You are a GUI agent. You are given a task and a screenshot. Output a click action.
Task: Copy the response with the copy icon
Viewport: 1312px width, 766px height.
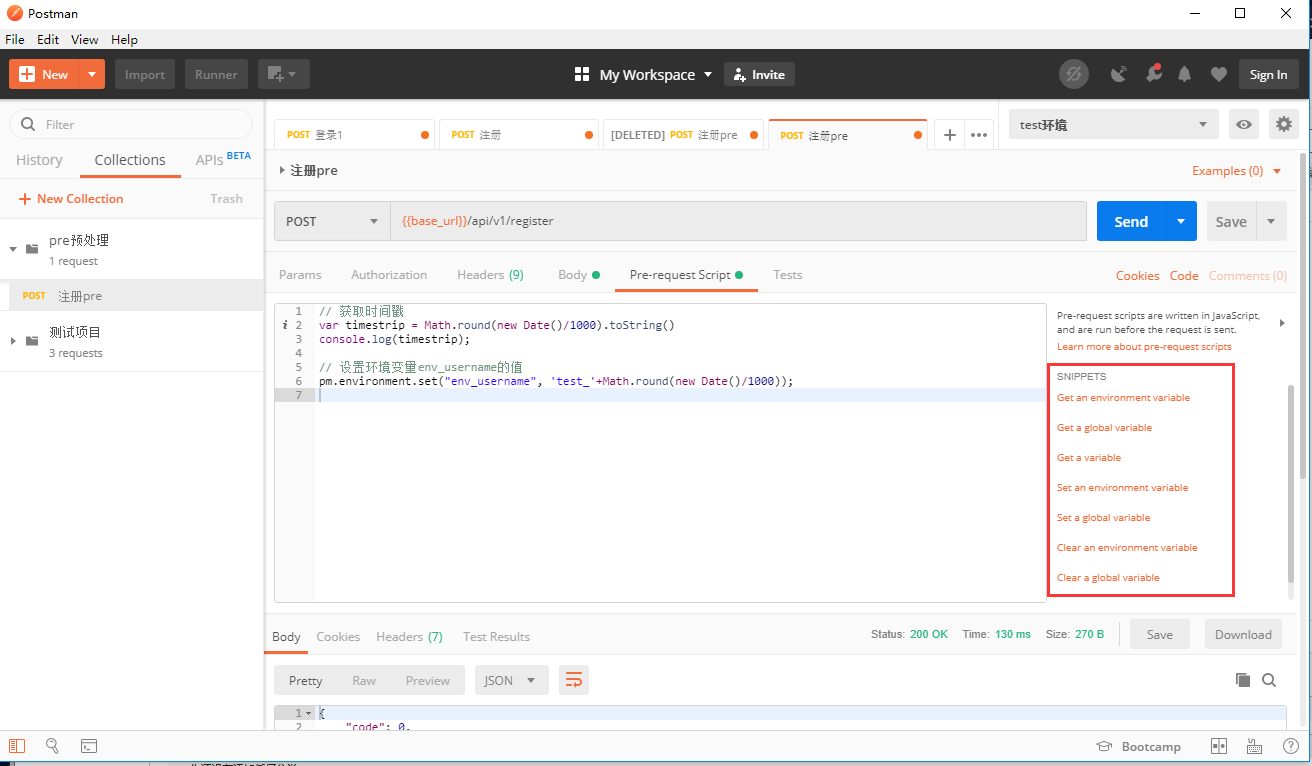point(1243,680)
